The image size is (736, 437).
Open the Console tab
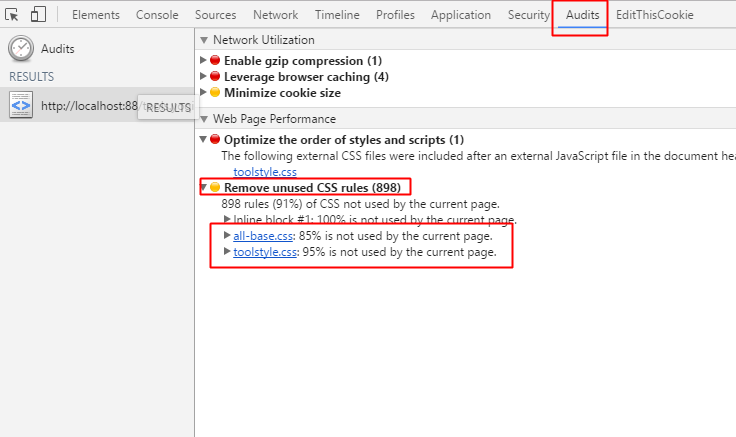point(157,15)
